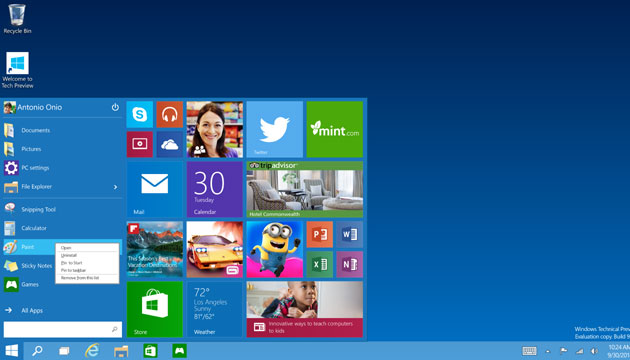
Task: Open the Flipboard vacation destinations tile
Action: pyautogui.click(x=155, y=249)
